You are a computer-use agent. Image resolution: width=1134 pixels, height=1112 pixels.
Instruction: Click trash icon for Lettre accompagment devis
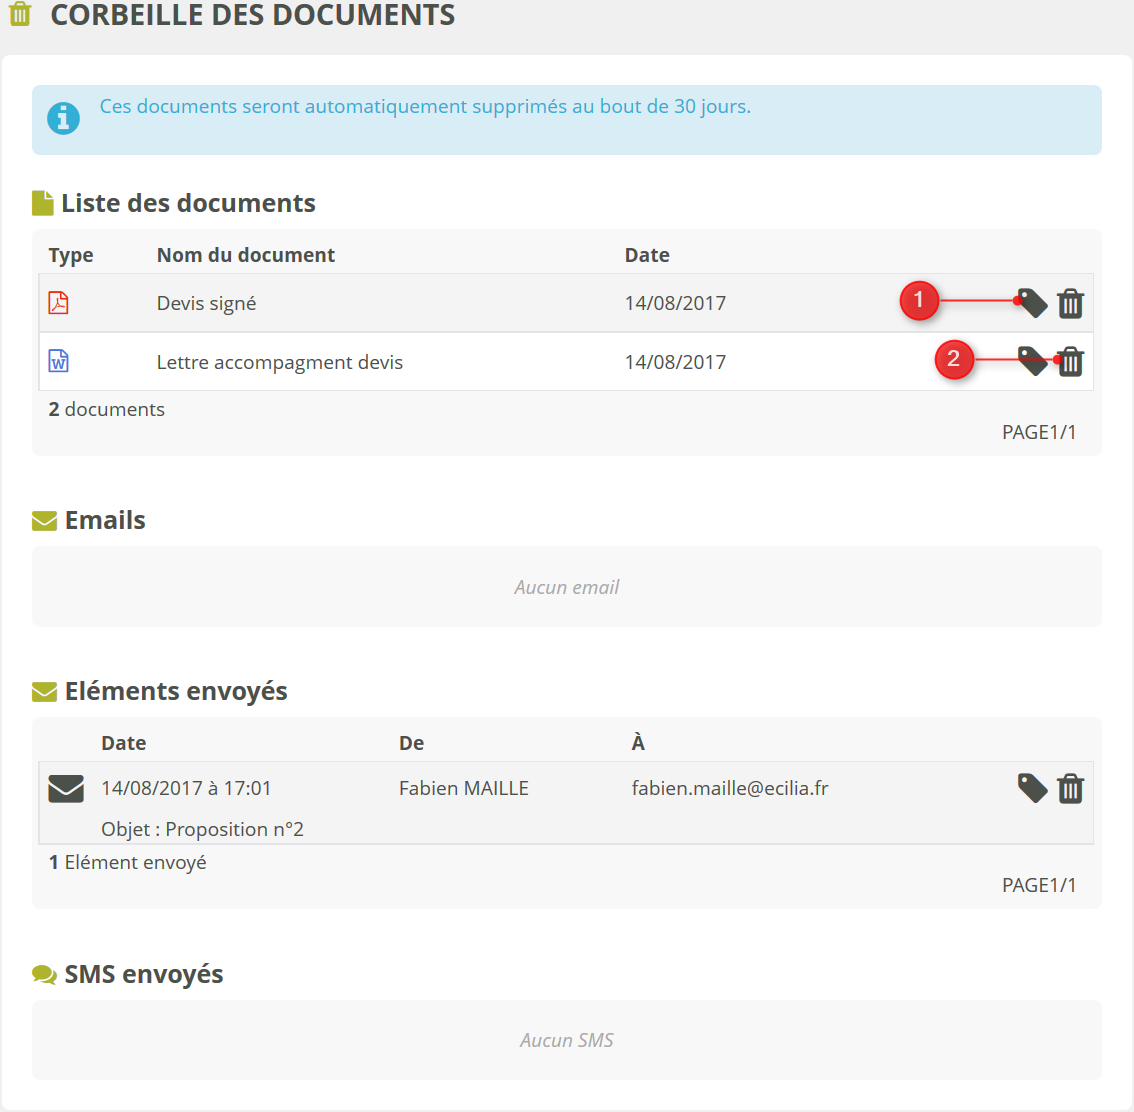[1071, 361]
